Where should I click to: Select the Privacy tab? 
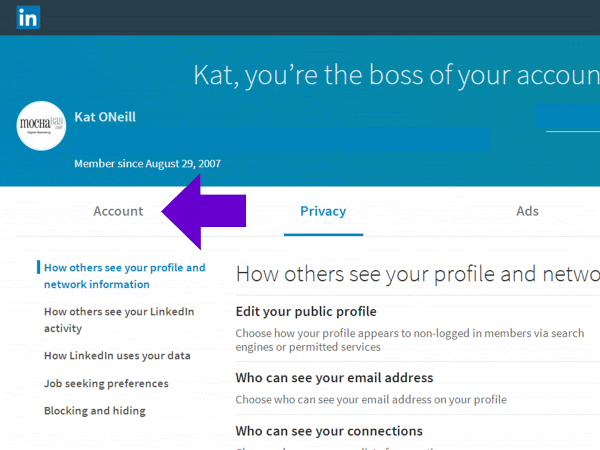[323, 211]
